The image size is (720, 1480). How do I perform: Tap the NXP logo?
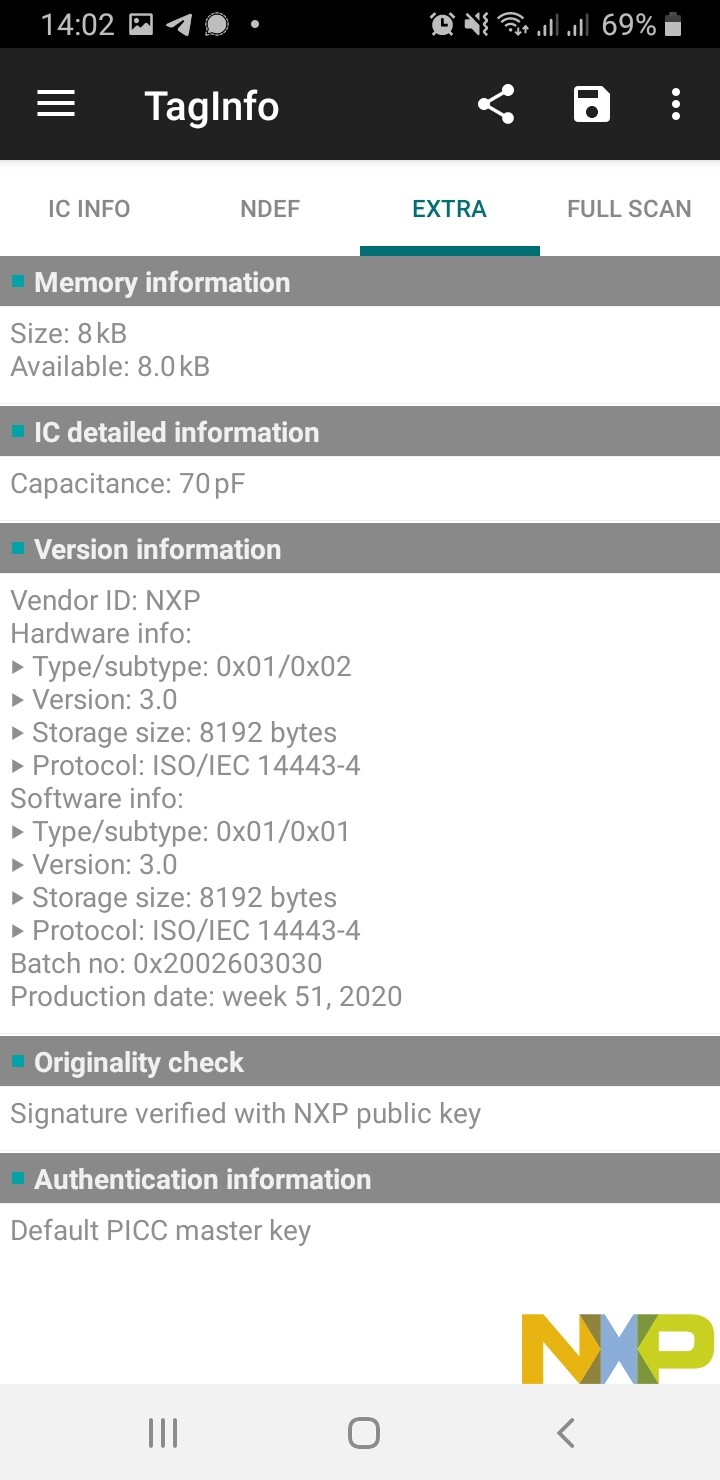(x=618, y=1348)
